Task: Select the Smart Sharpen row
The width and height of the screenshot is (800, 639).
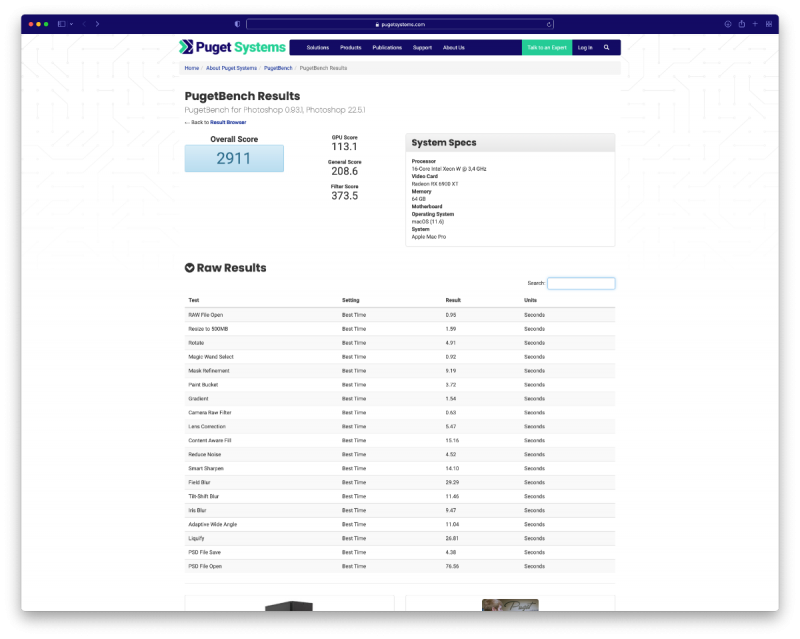Action: click(x=399, y=469)
